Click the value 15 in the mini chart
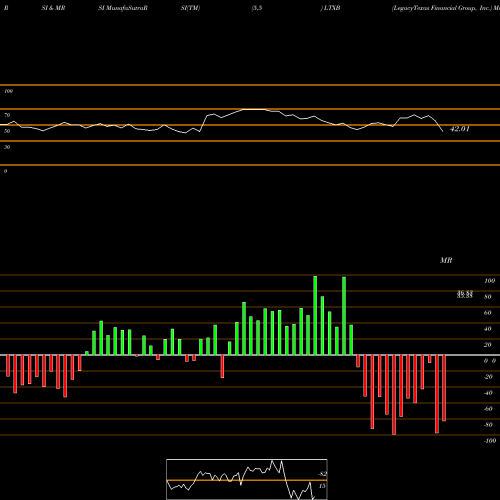This screenshot has width=500, height=500. tap(322, 486)
